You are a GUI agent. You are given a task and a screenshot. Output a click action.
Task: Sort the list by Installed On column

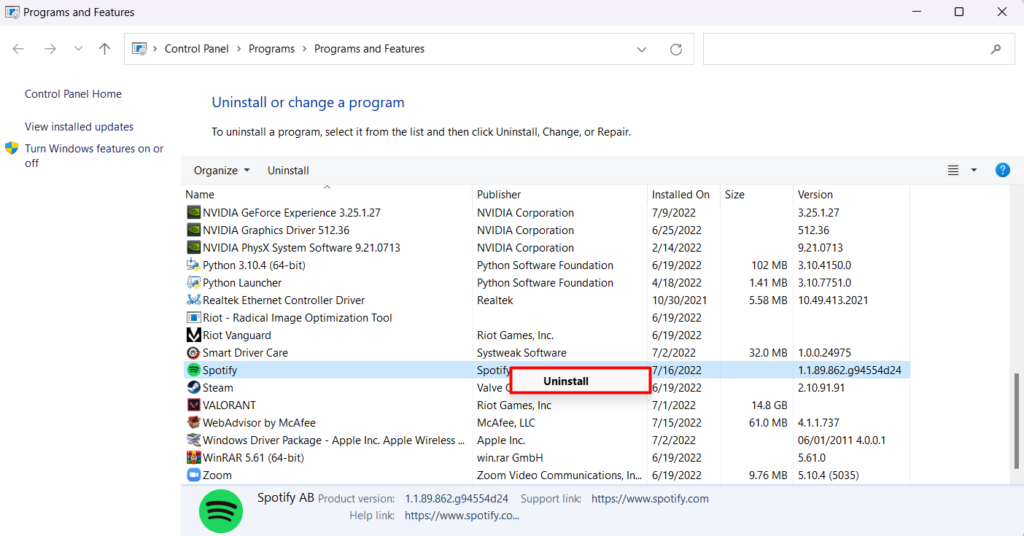(680, 194)
